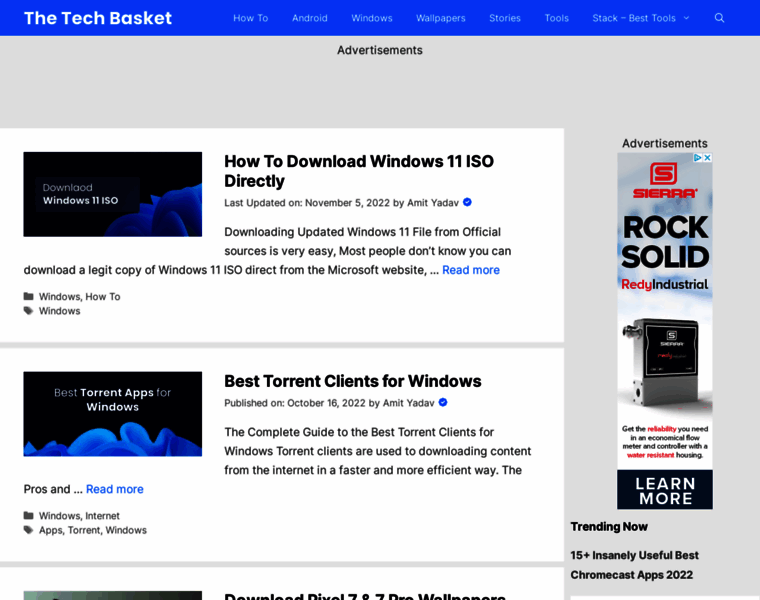Open the search magnifier icon in header
Image resolution: width=760 pixels, height=600 pixels.
coord(719,18)
